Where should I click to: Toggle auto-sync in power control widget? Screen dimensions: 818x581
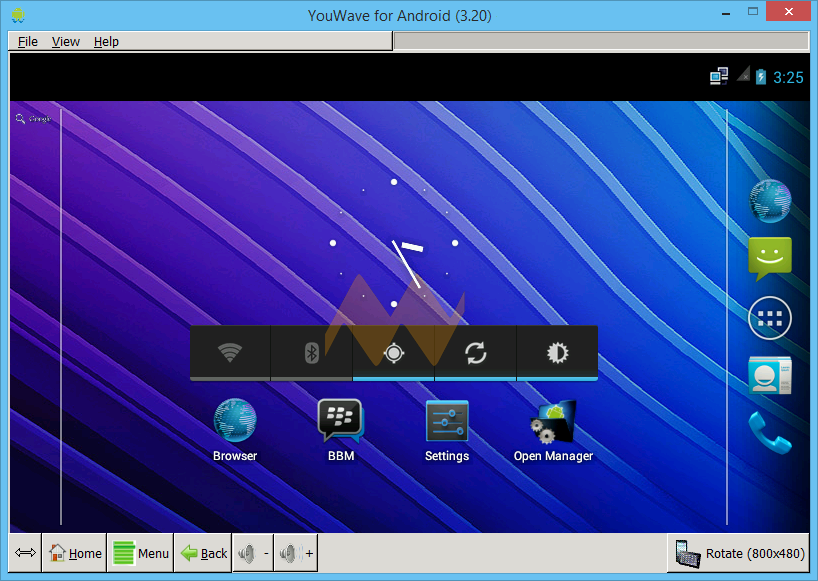[x=475, y=353]
